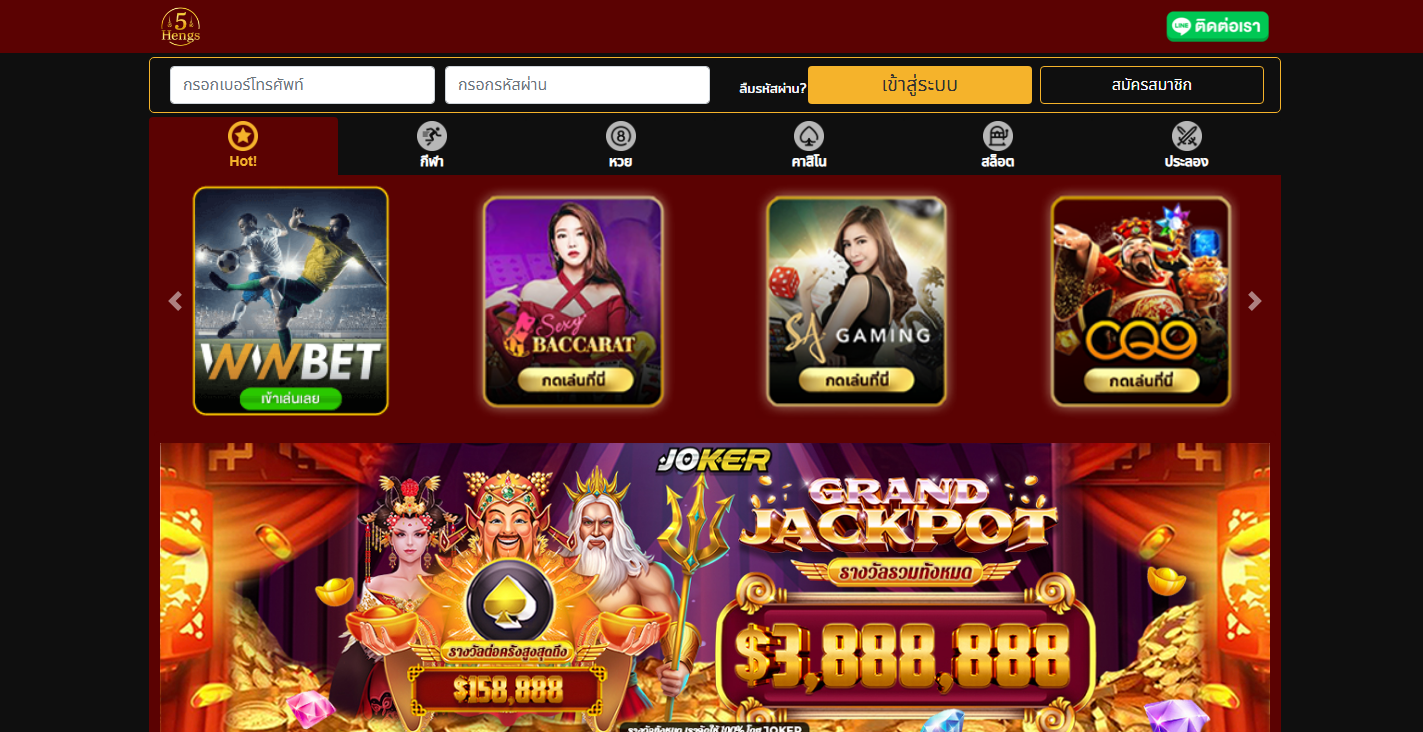1423x732 pixels.
Task: Open the Joker Grand Jackpot banner
Action: point(715,587)
